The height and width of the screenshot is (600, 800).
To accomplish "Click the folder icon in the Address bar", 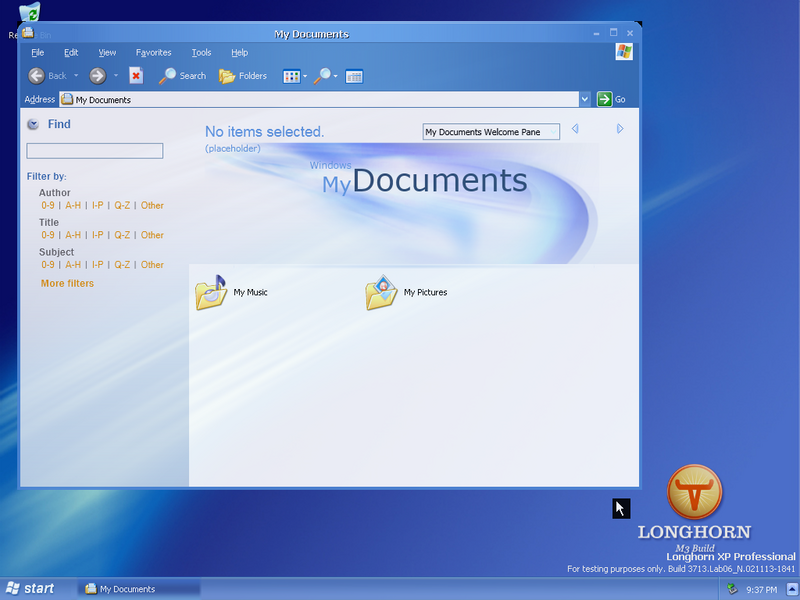I will pos(67,99).
